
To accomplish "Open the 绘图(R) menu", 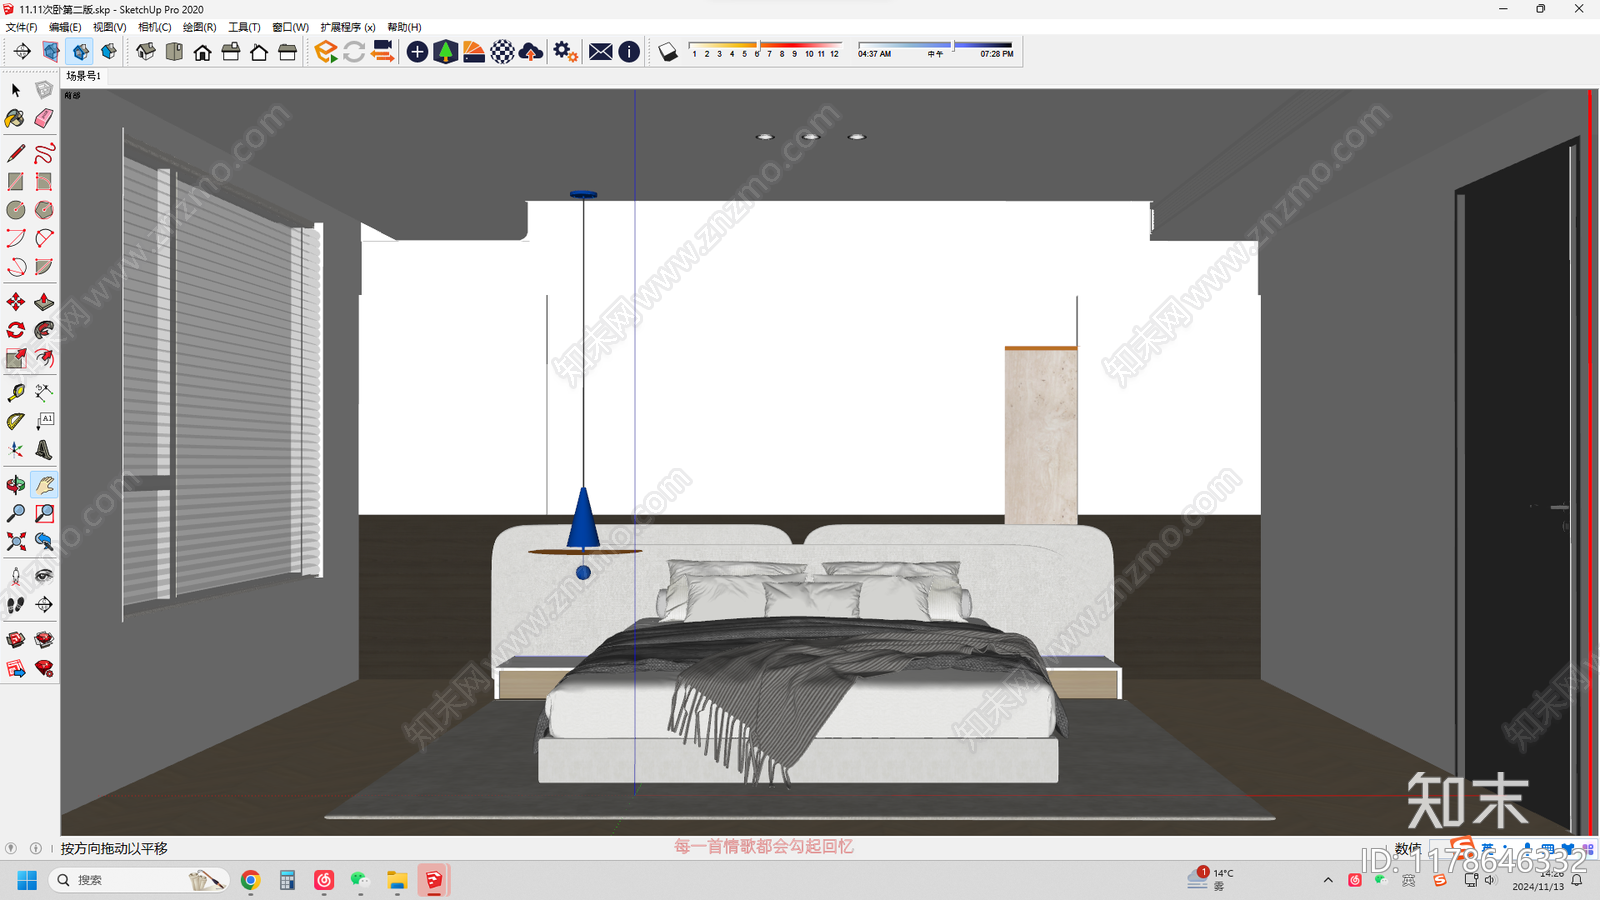I will tap(199, 27).
